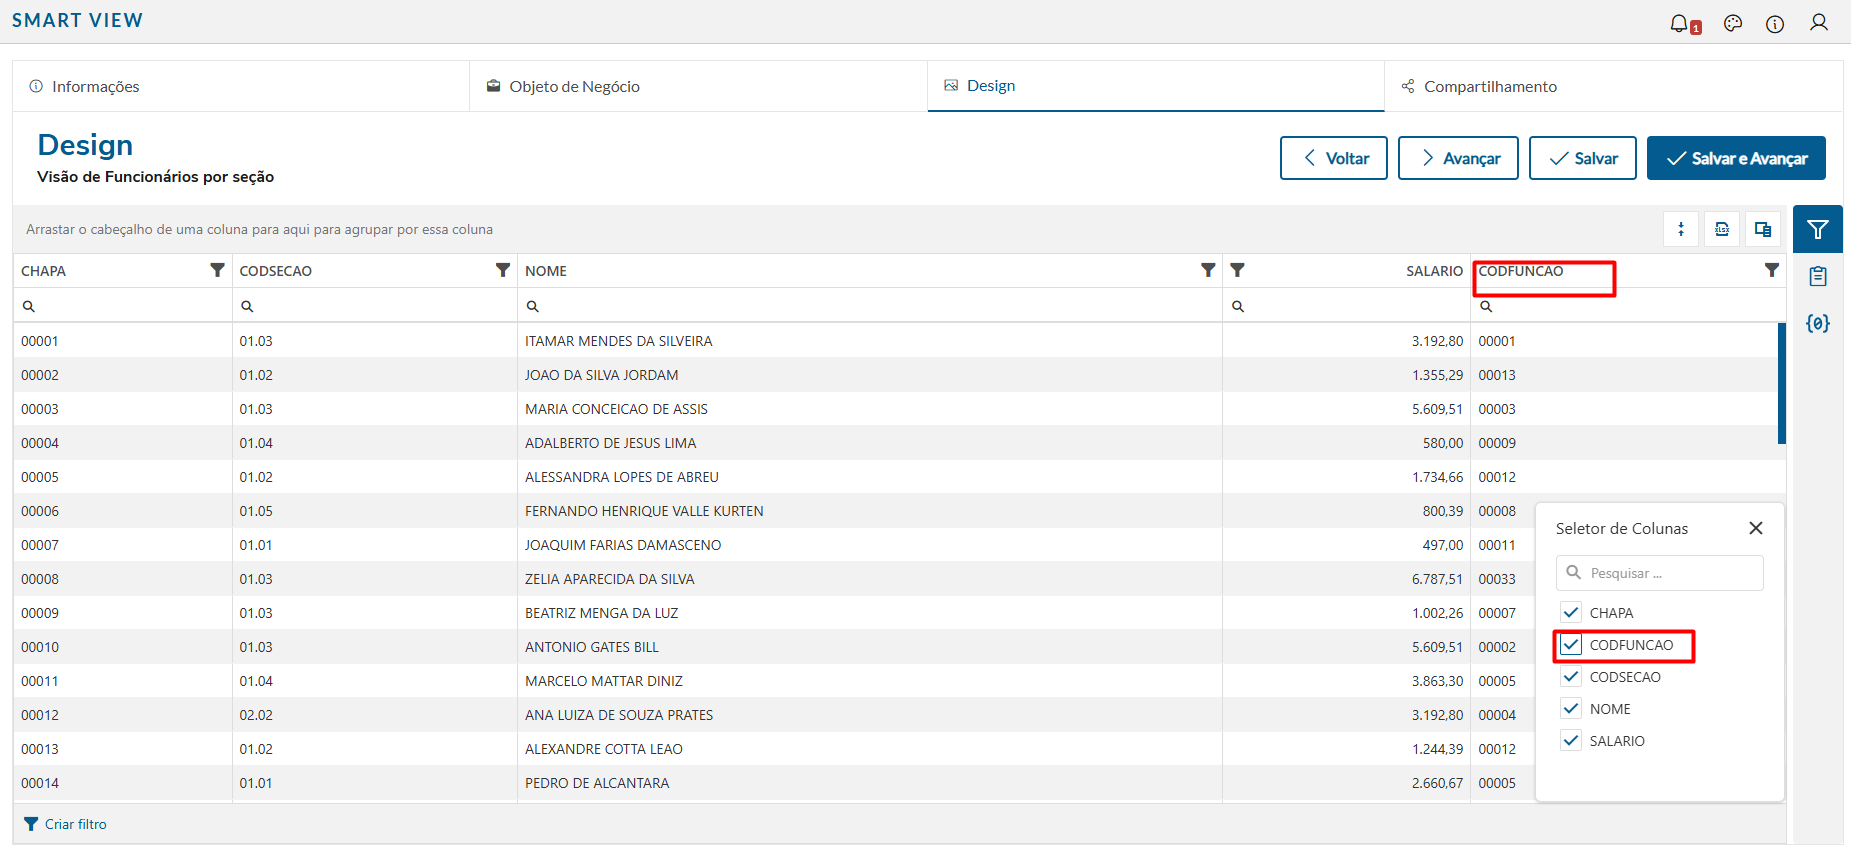Uncheck NOME in column selector
The height and width of the screenshot is (852, 1851).
[x=1571, y=708]
